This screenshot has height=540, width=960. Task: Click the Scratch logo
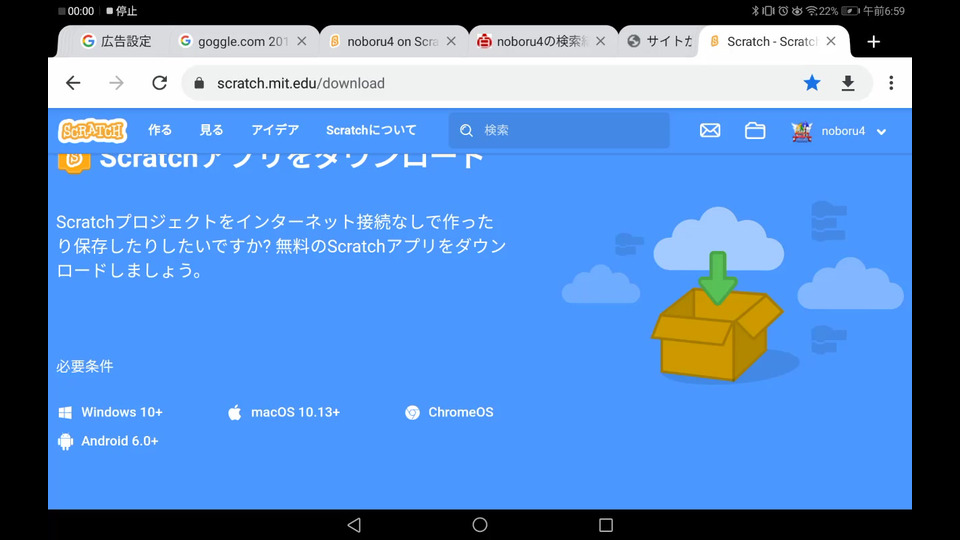[92, 130]
